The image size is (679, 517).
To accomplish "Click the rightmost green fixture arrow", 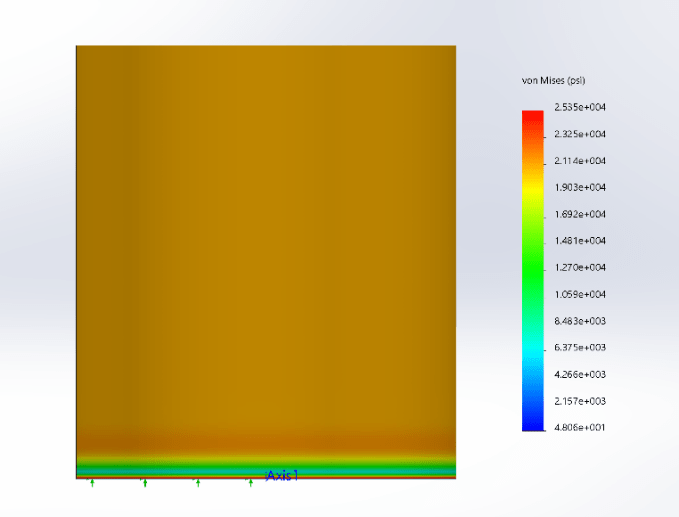I will (250, 484).
